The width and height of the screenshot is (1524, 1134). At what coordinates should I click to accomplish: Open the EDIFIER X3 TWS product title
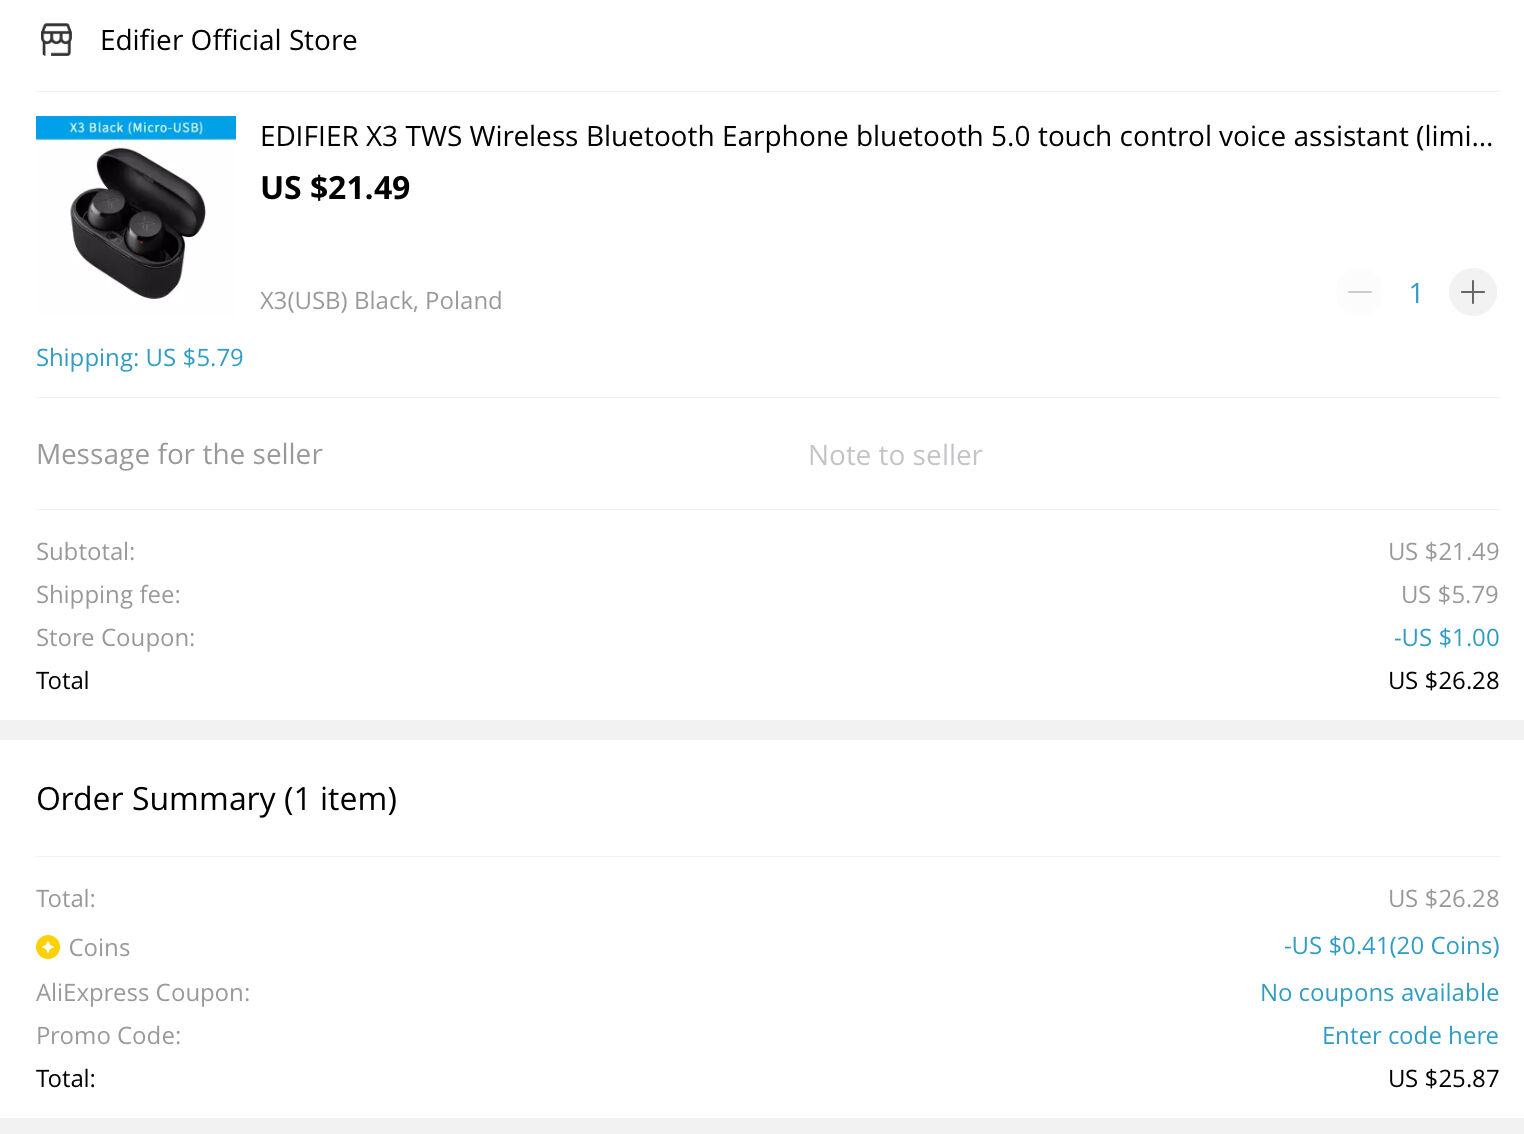(x=876, y=136)
